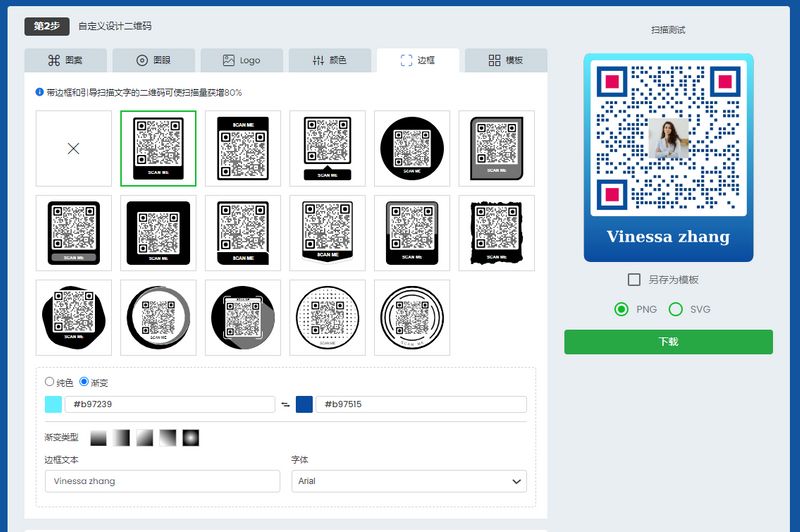Click the blue info icon beside tip text
Image resolution: width=800 pixels, height=532 pixels.
click(39, 92)
